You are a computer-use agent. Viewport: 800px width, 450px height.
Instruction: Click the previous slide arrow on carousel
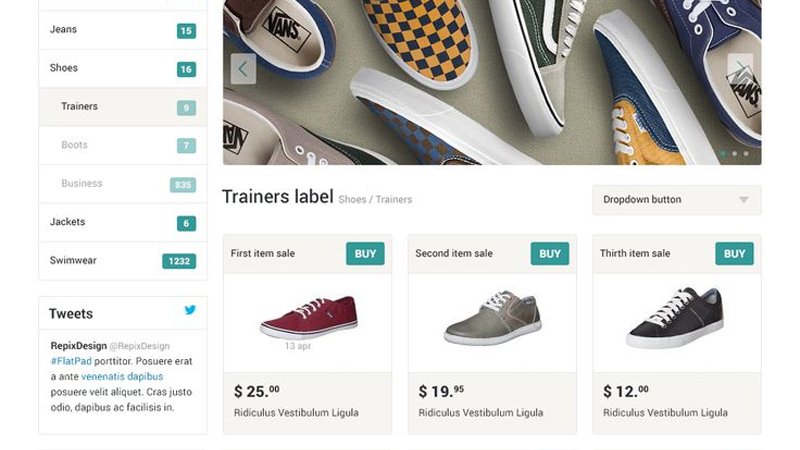pos(243,69)
